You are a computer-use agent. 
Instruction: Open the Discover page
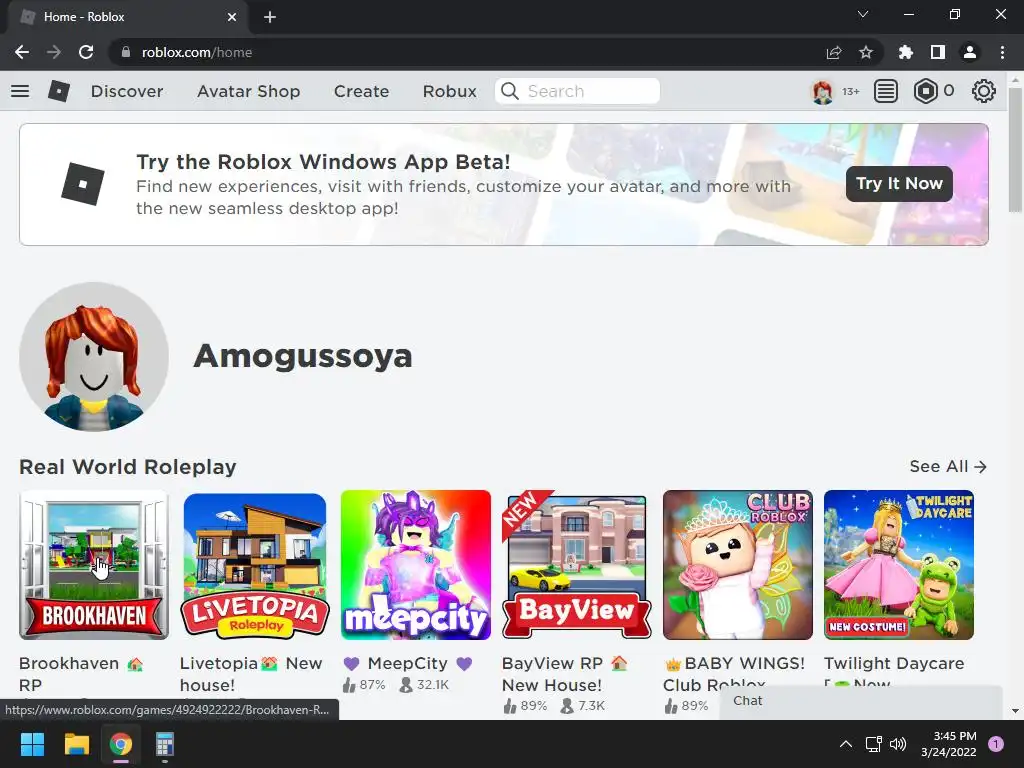click(x=127, y=91)
